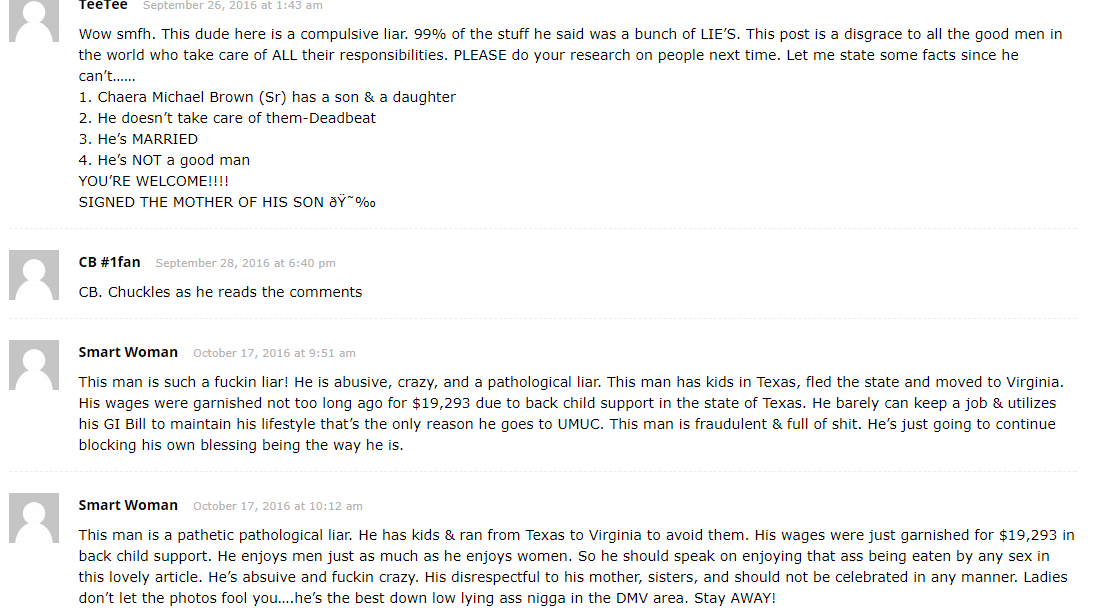Image resolution: width=1094 pixels, height=610 pixels.
Task: Click the "SIGNED THE MOTHER OF HIS SON" line
Action: (x=227, y=202)
